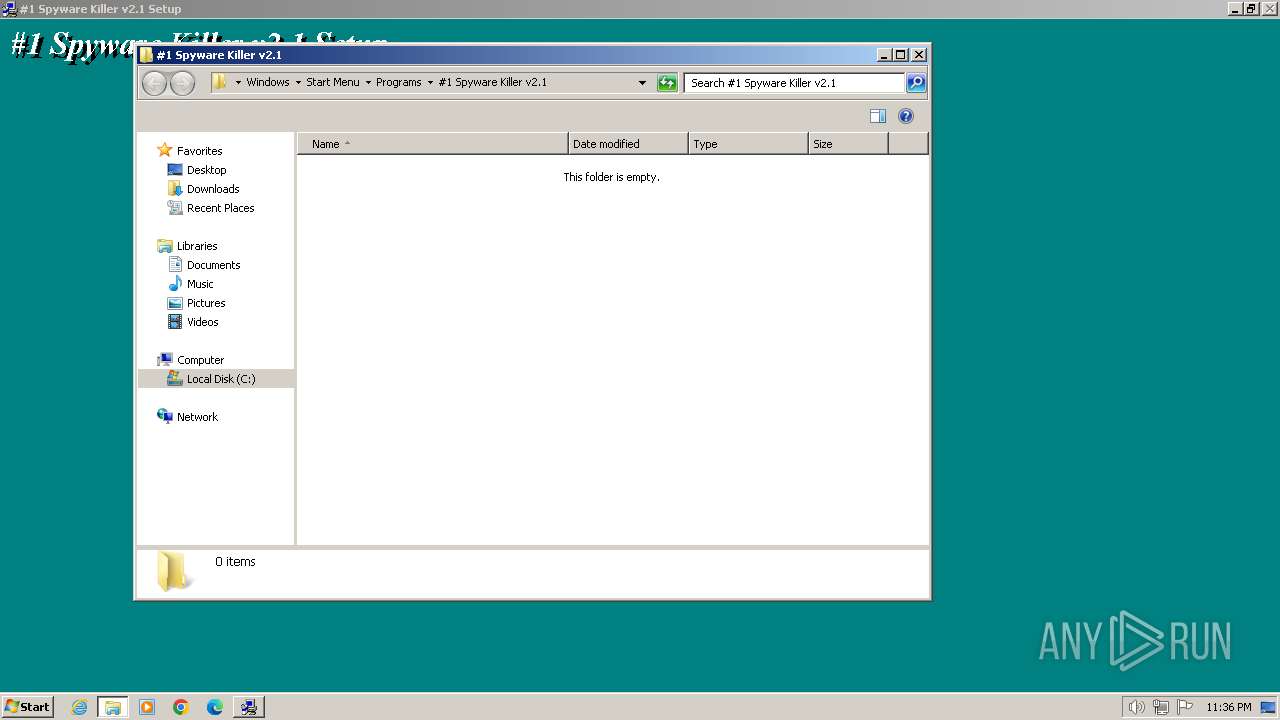1280x720 pixels.
Task: Open Internet Explorer from the taskbar
Action: point(80,707)
